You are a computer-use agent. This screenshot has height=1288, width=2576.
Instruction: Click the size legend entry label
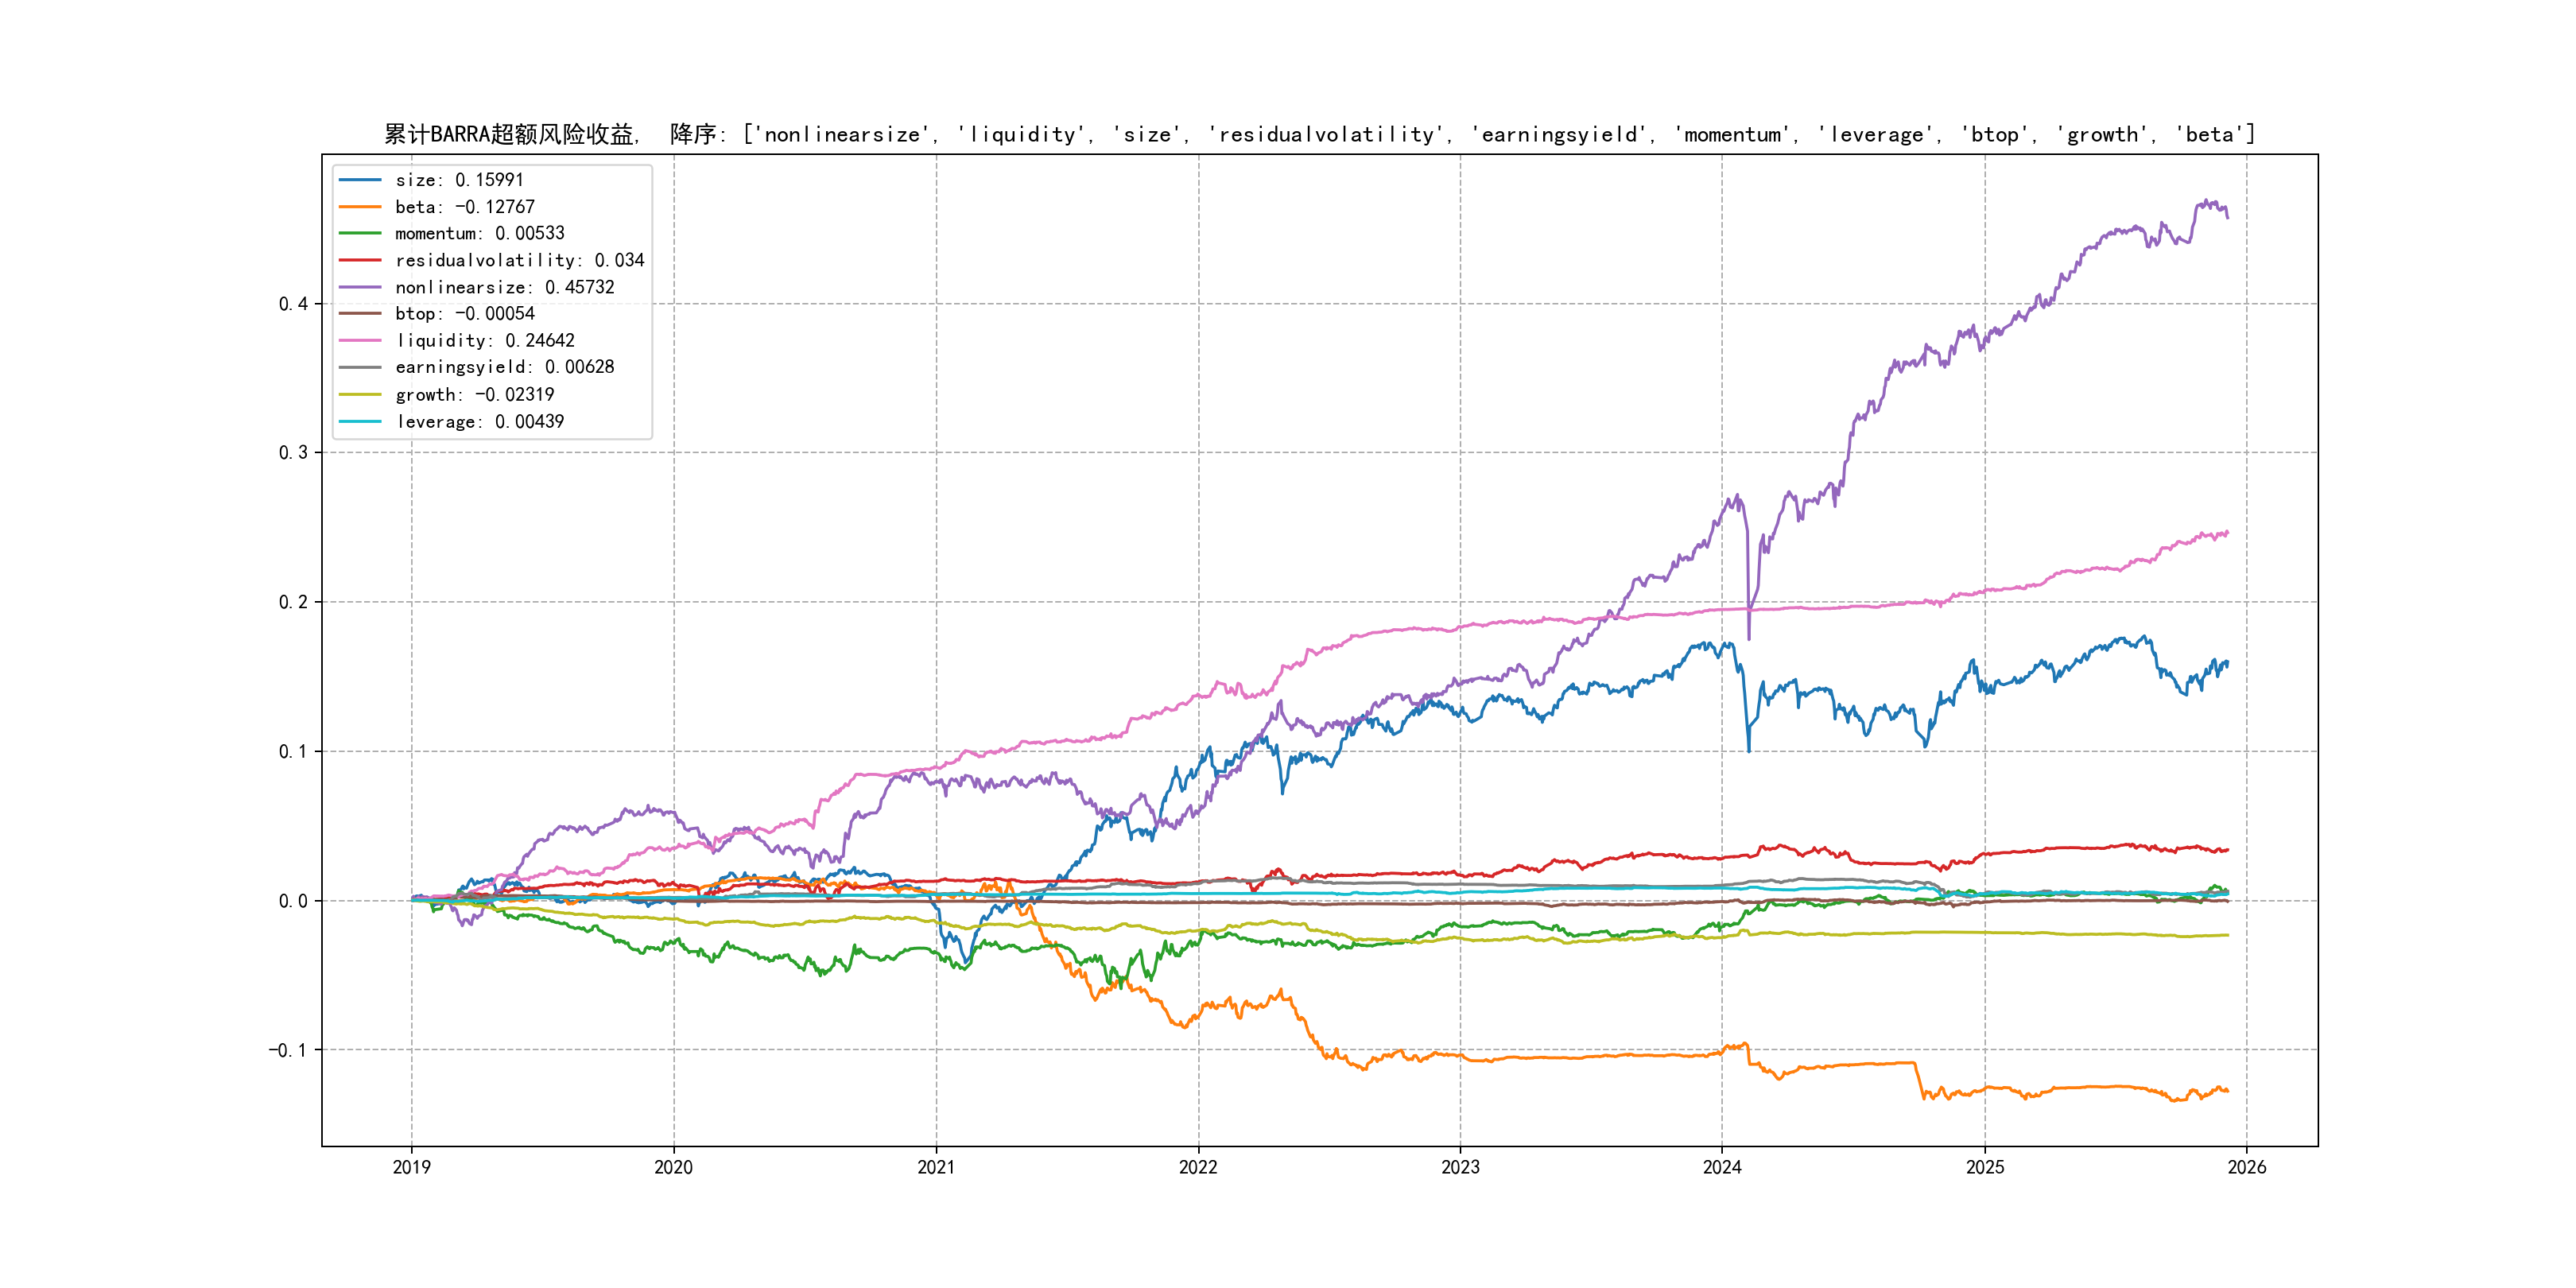pyautogui.click(x=459, y=180)
